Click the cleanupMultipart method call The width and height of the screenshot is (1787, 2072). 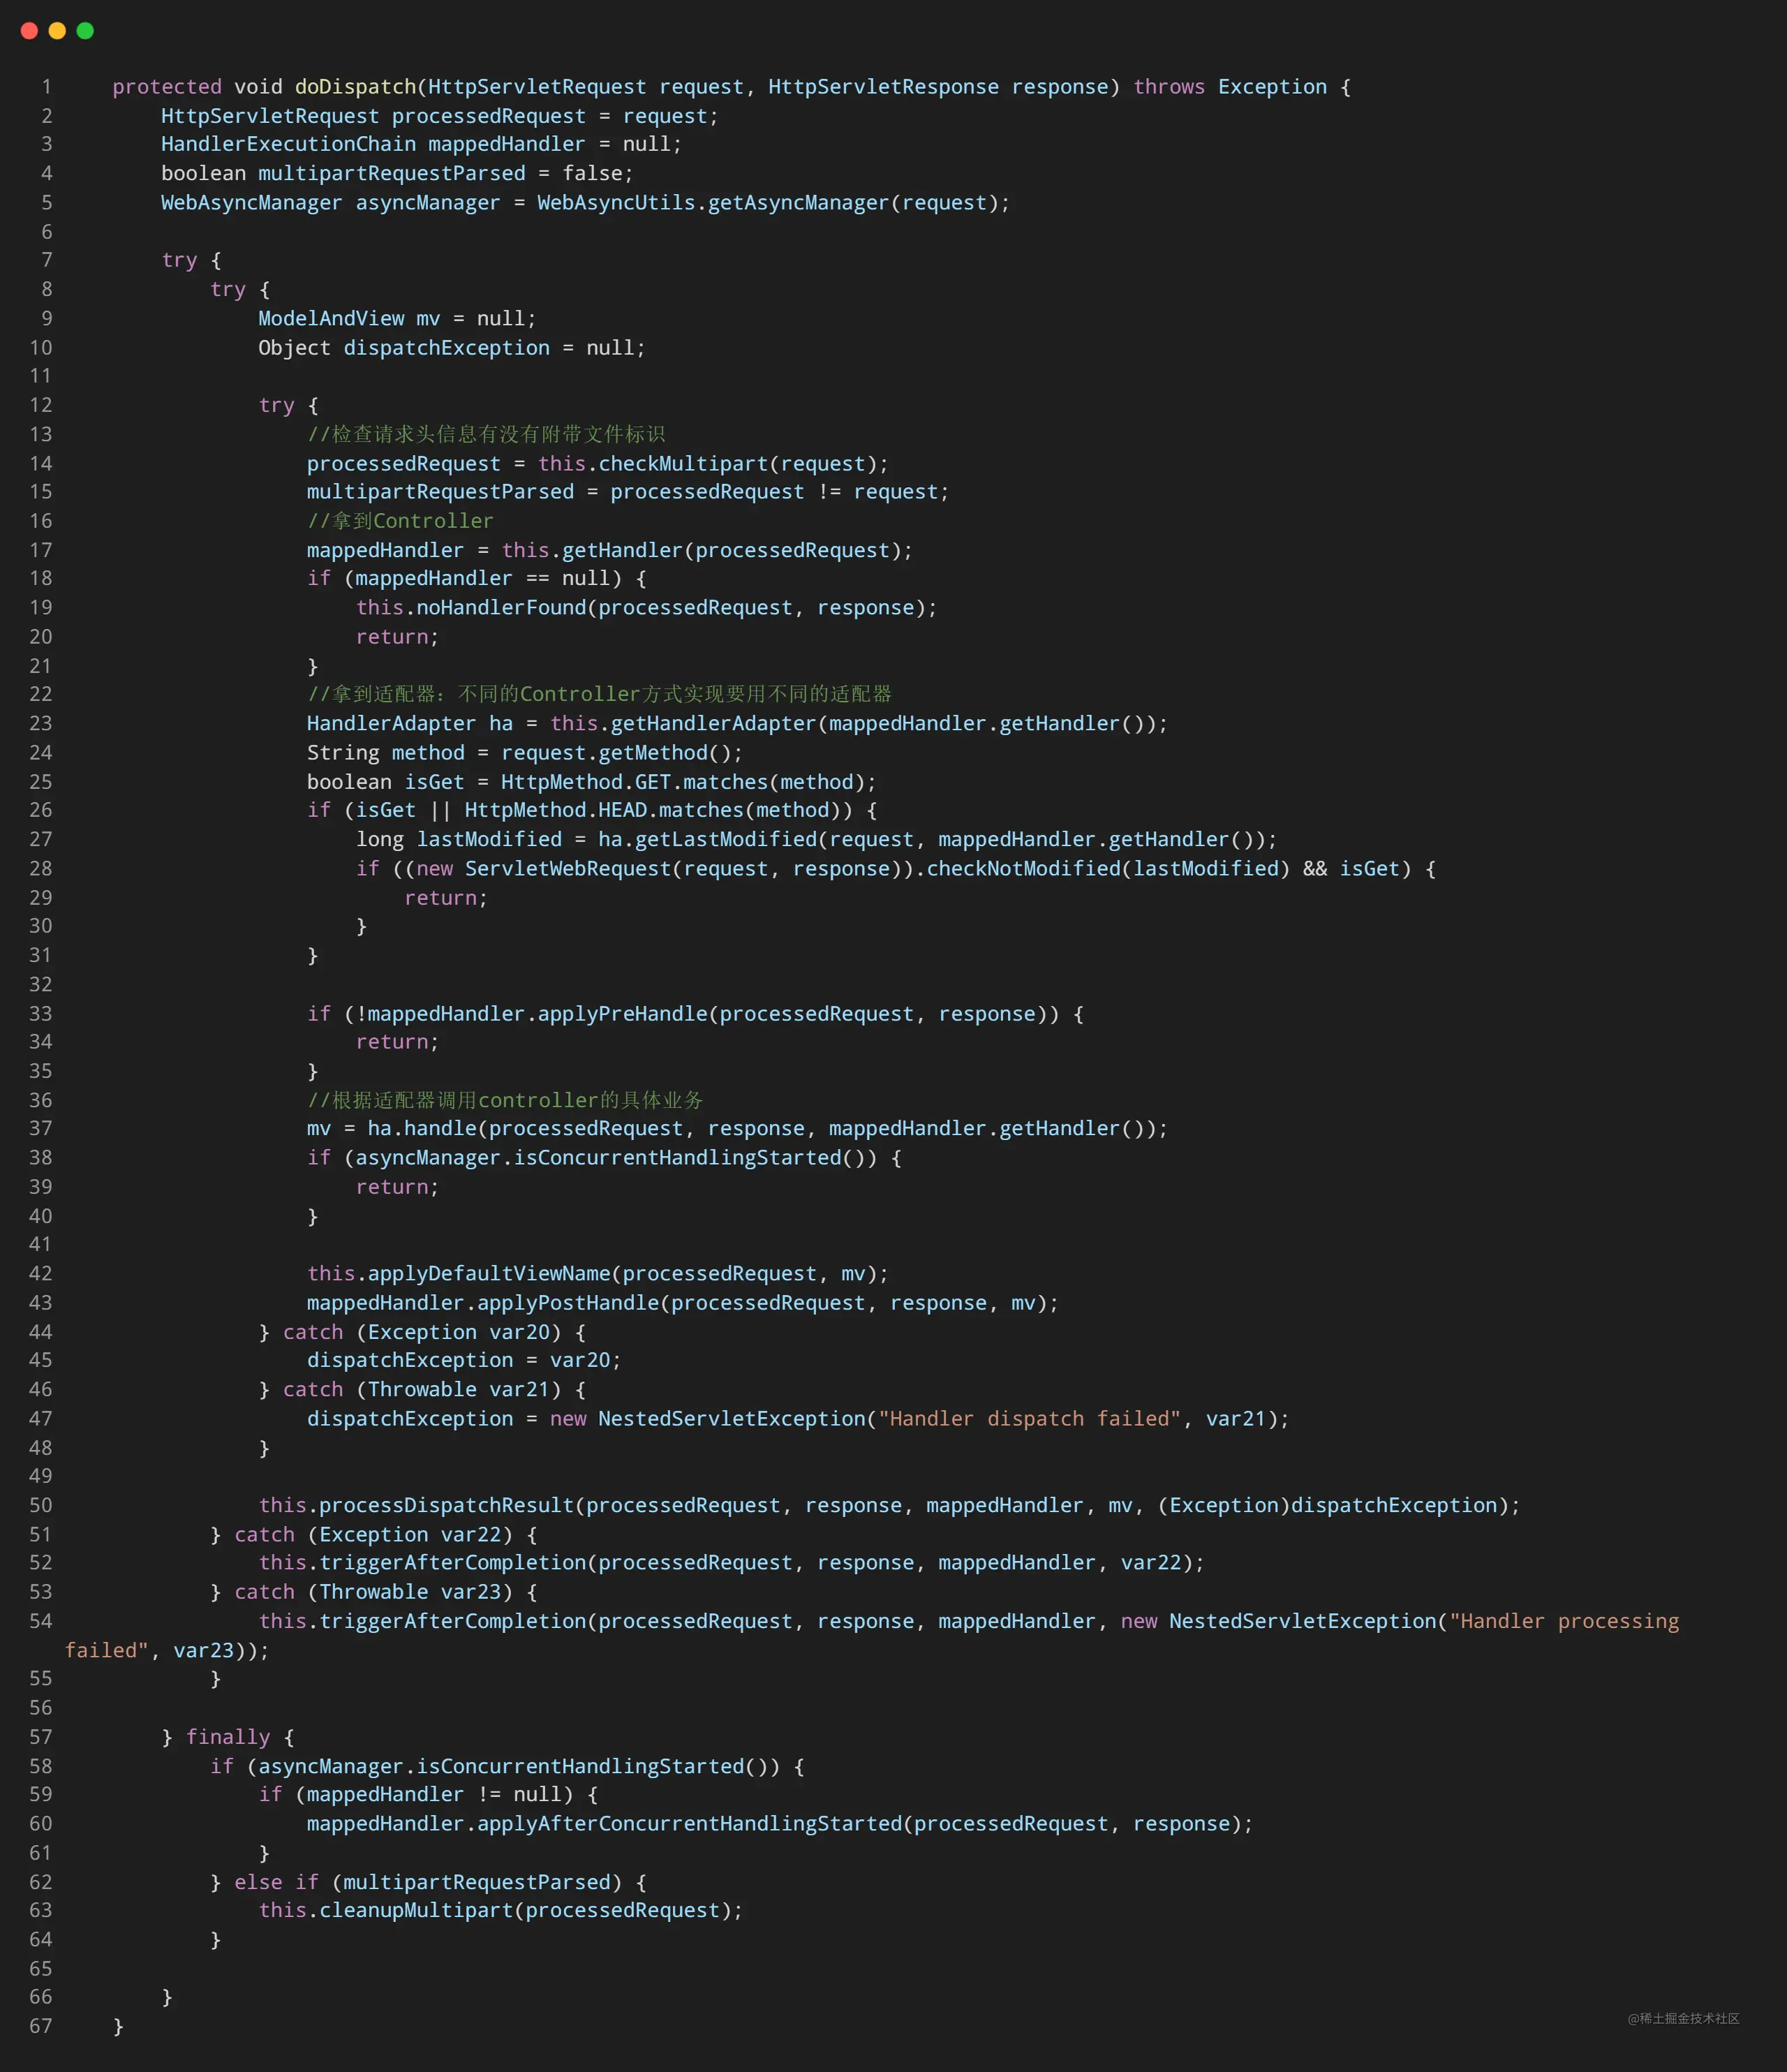416,1910
